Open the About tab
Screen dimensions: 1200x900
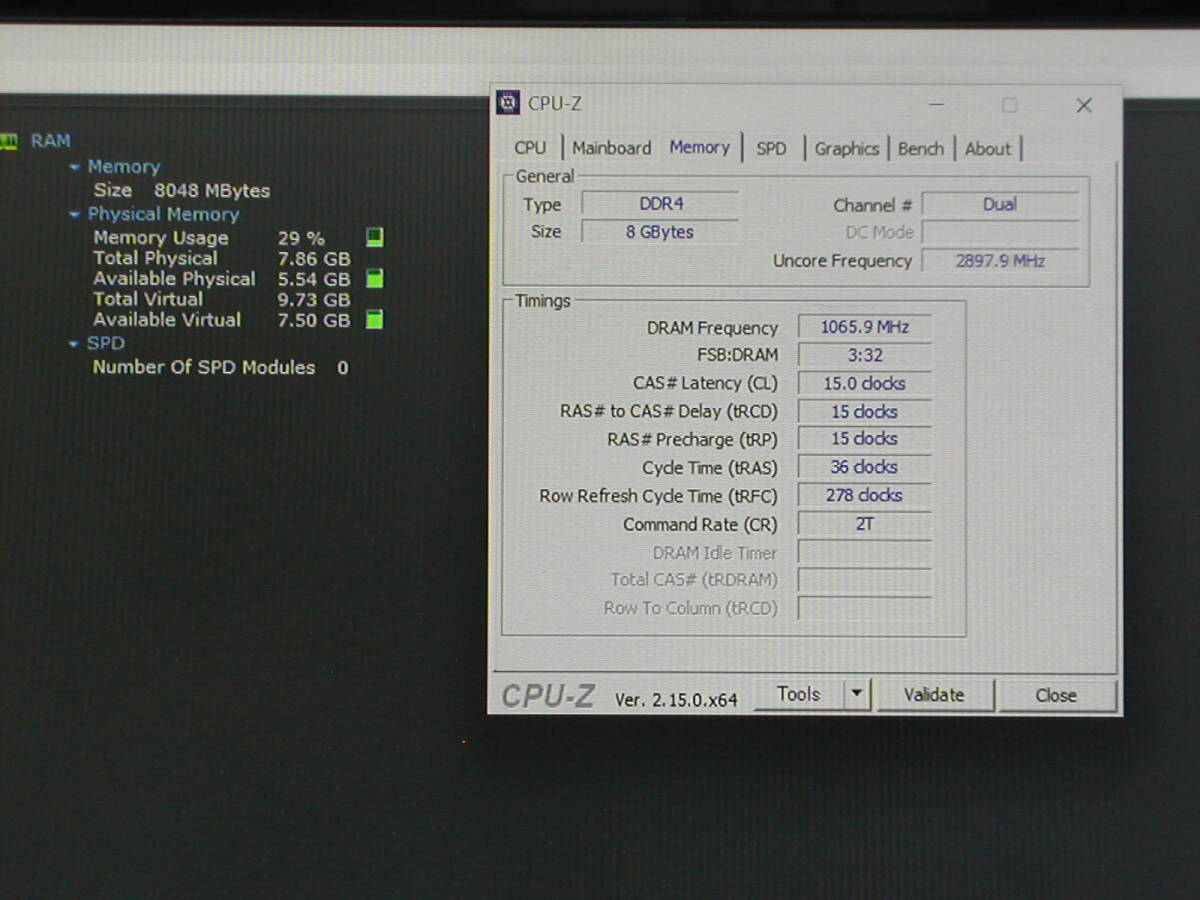click(988, 148)
